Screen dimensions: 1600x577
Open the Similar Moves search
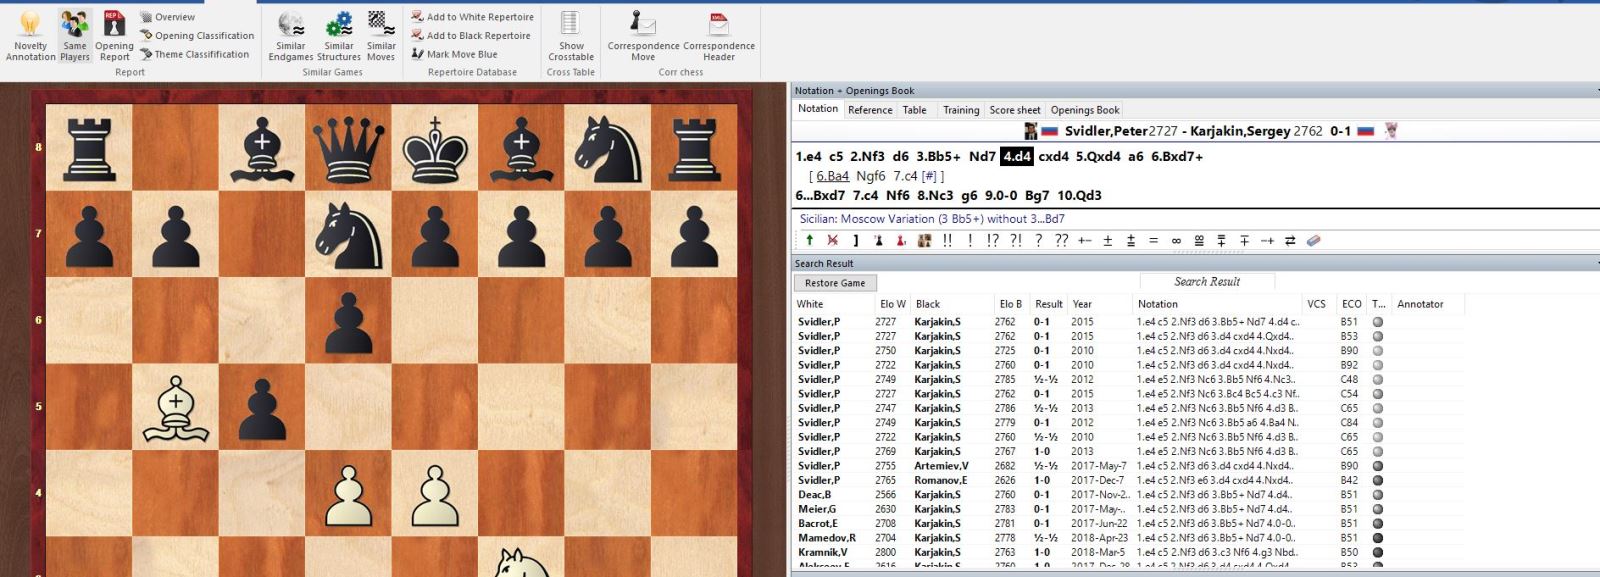381,37
